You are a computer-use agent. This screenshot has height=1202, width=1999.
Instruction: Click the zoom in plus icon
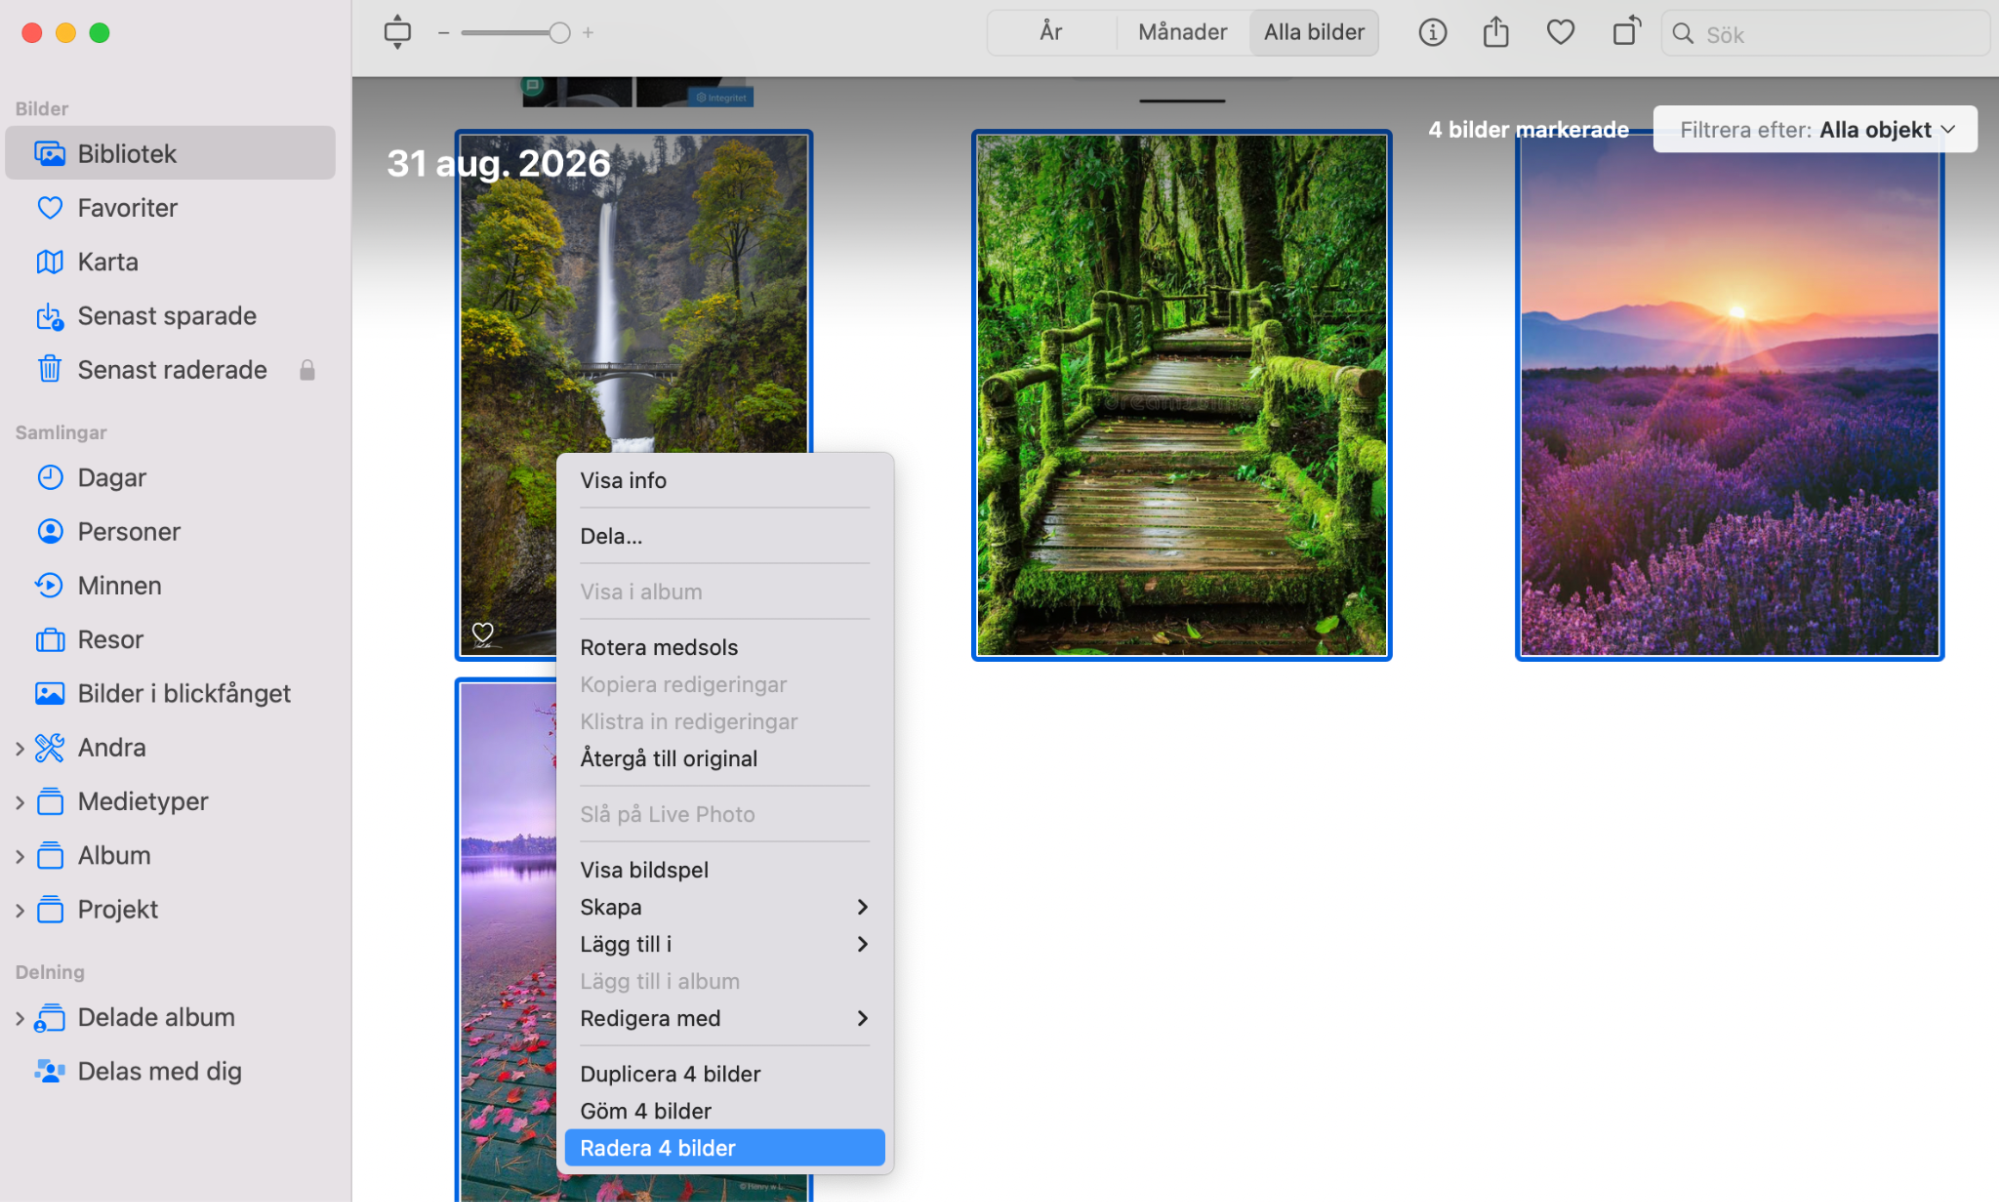click(588, 33)
